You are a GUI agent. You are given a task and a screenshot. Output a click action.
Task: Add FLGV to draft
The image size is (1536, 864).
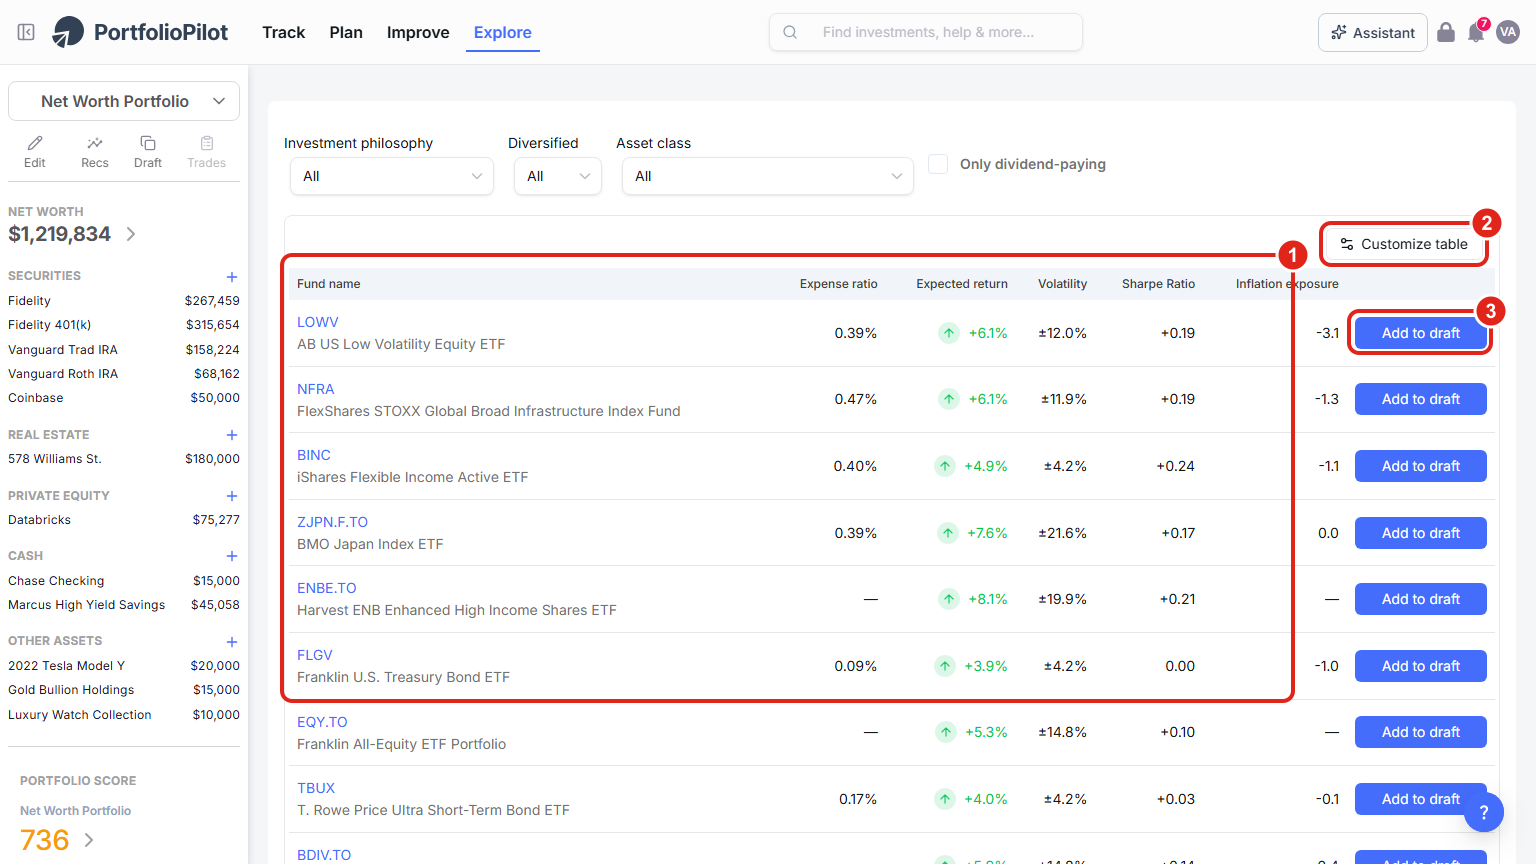[x=1421, y=666]
